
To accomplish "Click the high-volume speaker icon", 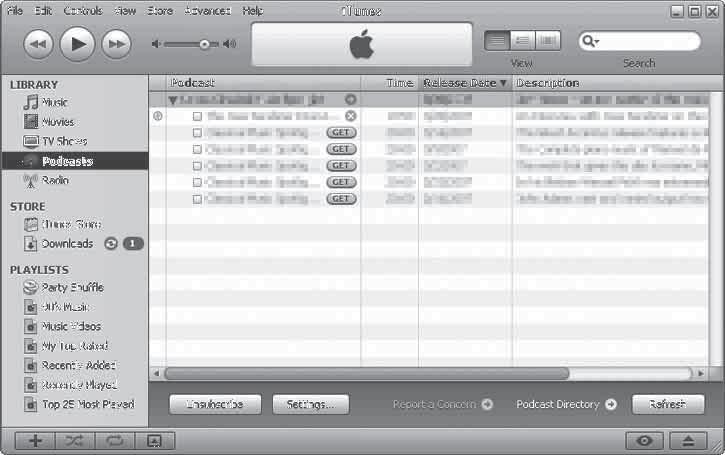I will click(x=230, y=44).
